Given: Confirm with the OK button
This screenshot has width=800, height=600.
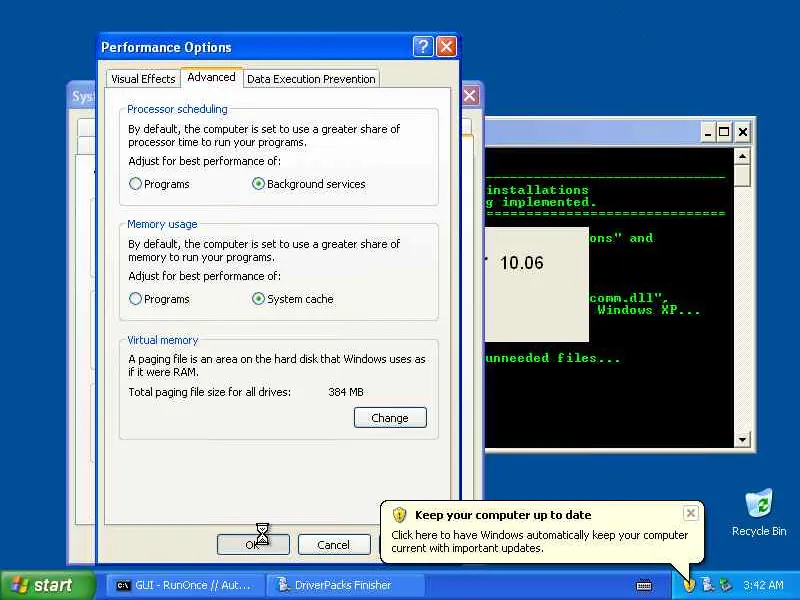Looking at the screenshot, I should point(253,545).
